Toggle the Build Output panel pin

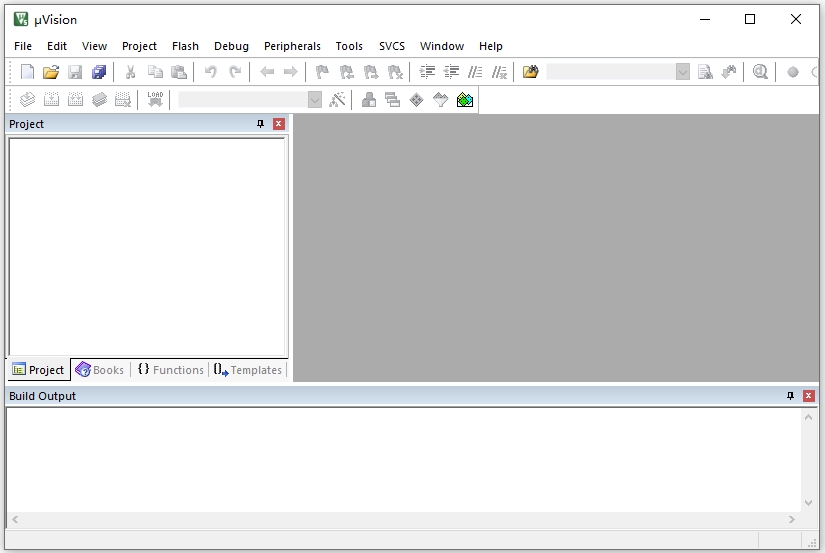point(791,396)
